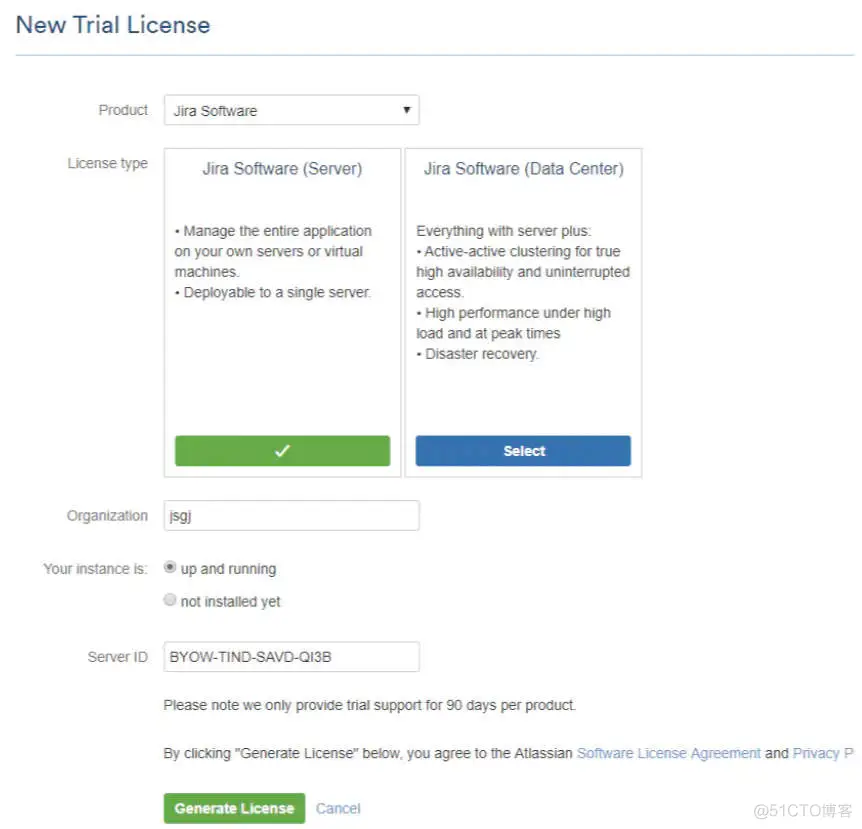Click the 90 days trial support note
Viewport: 862px width, 829px height.
(369, 705)
